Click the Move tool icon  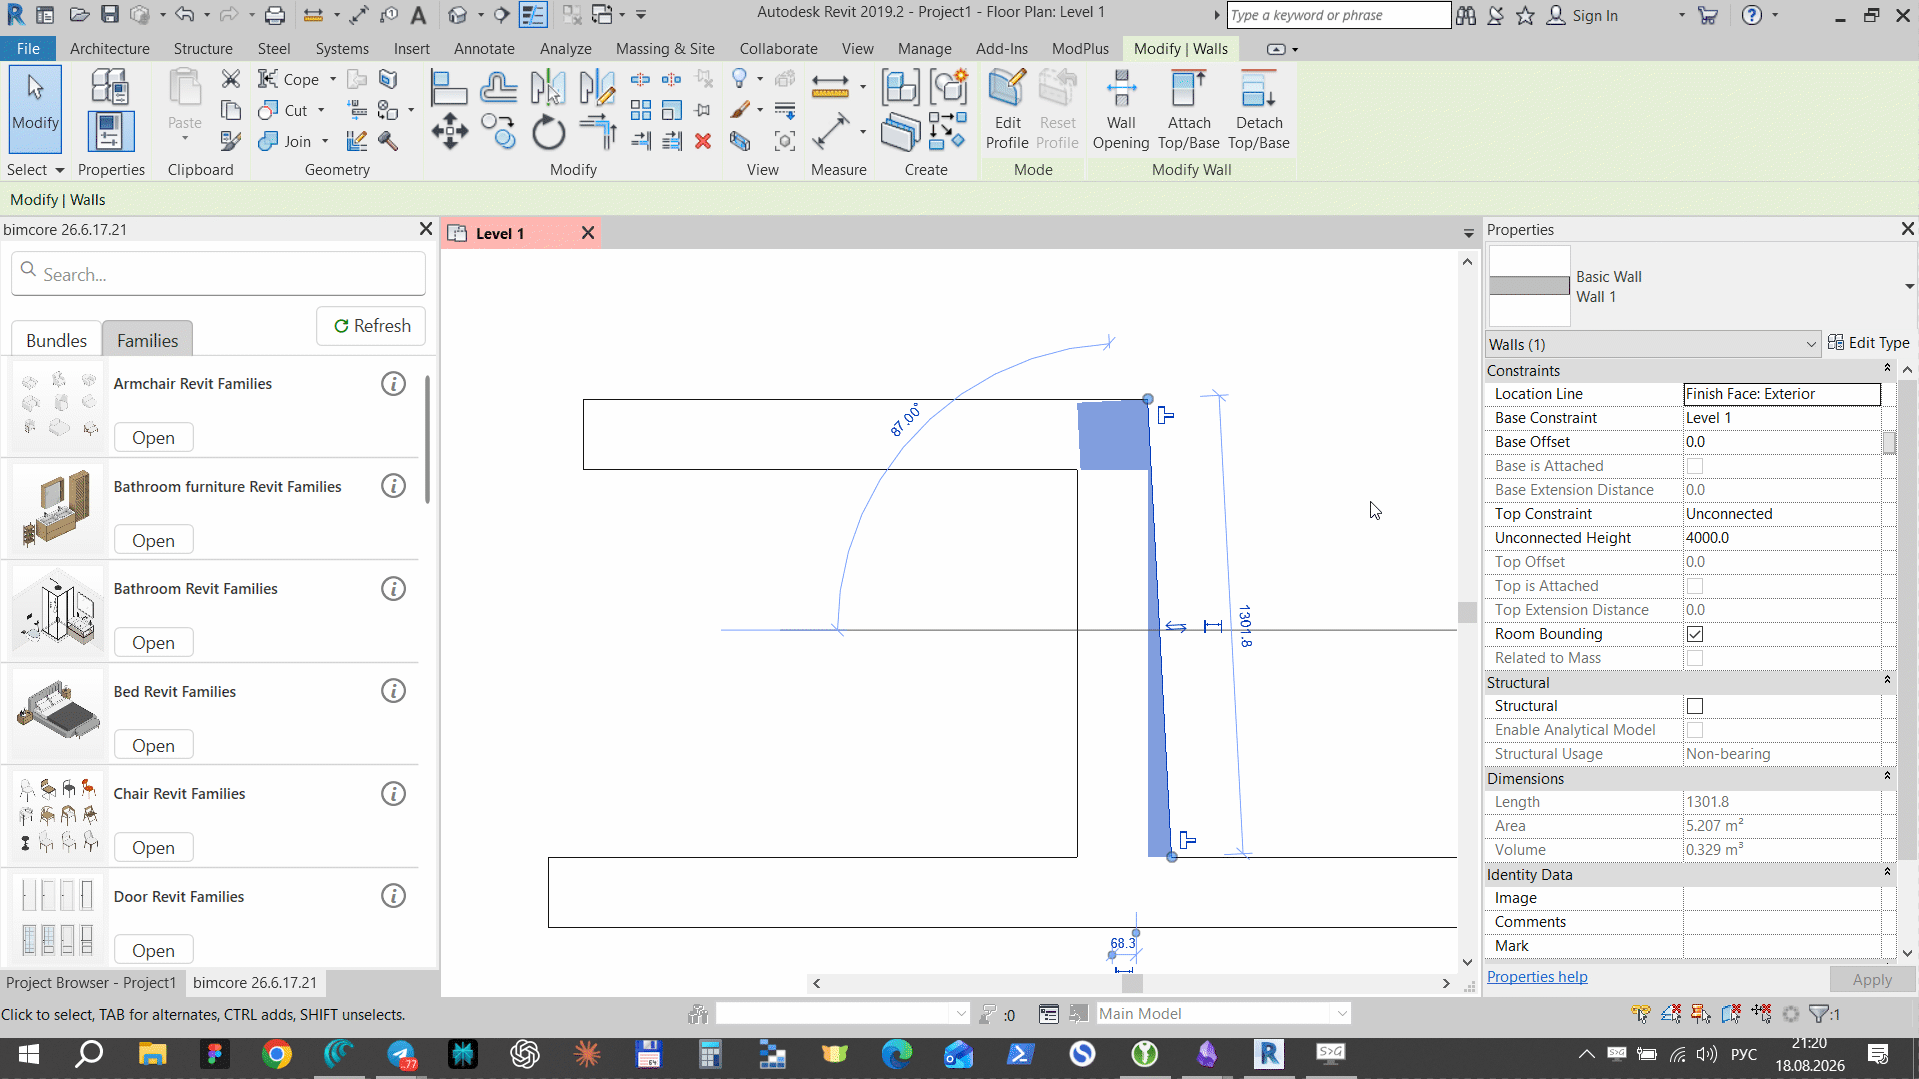[x=449, y=132]
